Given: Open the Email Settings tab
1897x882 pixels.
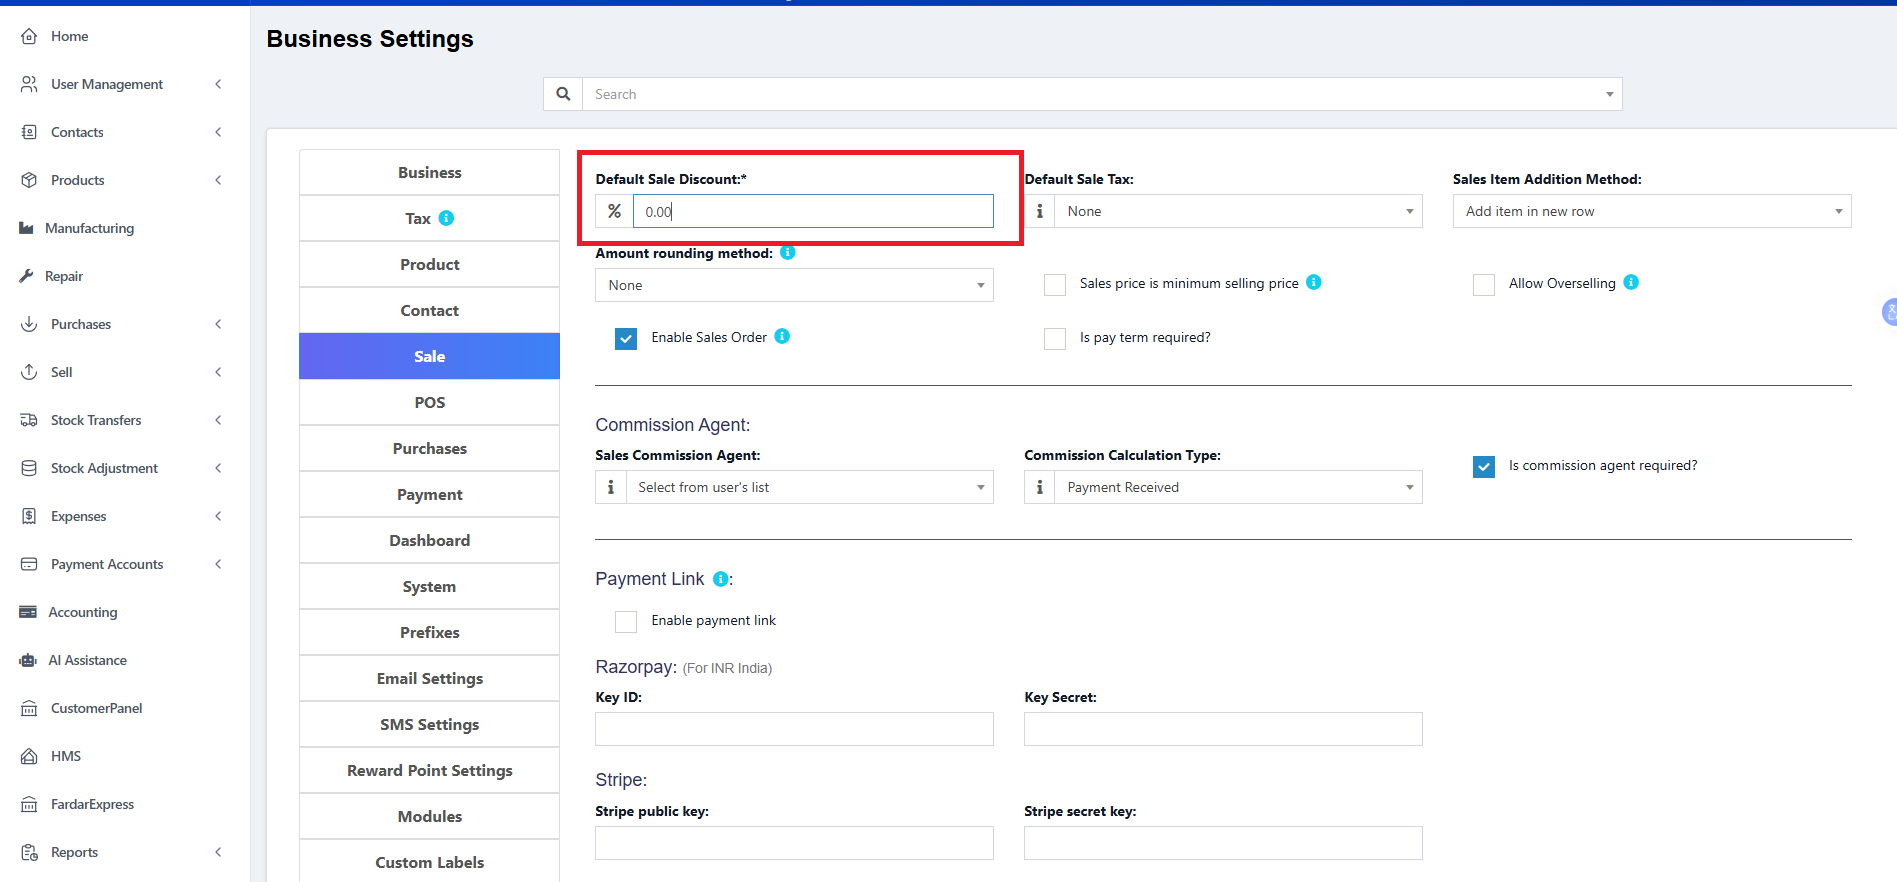Looking at the screenshot, I should (429, 678).
